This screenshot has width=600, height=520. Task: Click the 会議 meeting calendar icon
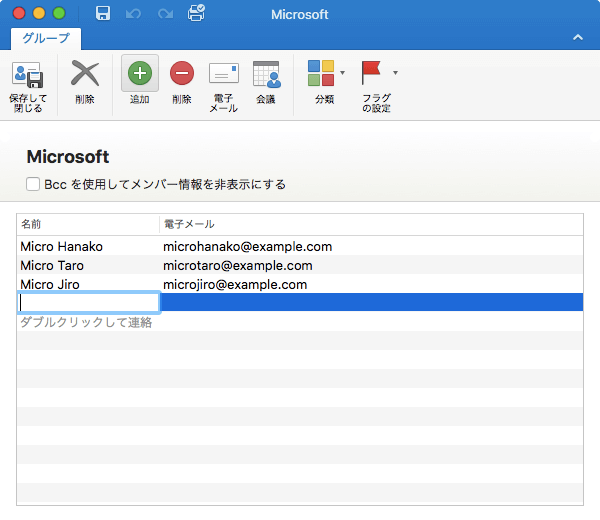pyautogui.click(x=267, y=74)
